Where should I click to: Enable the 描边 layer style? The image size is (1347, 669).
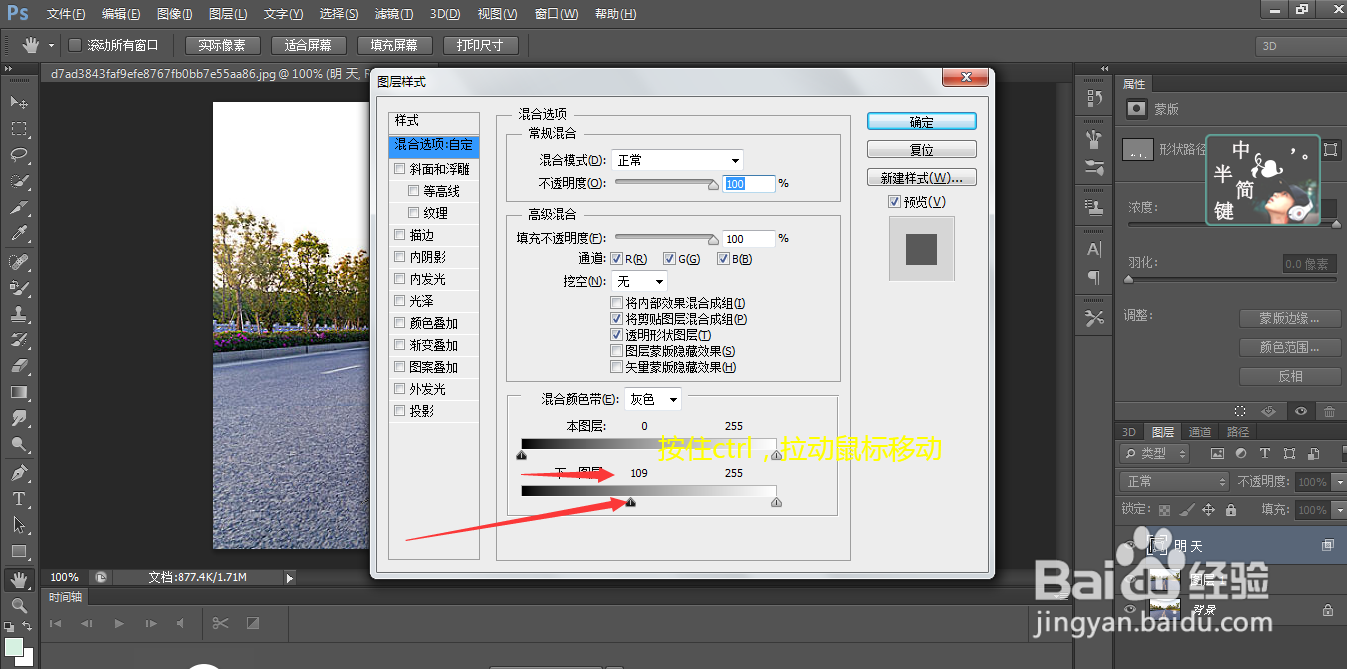[399, 234]
